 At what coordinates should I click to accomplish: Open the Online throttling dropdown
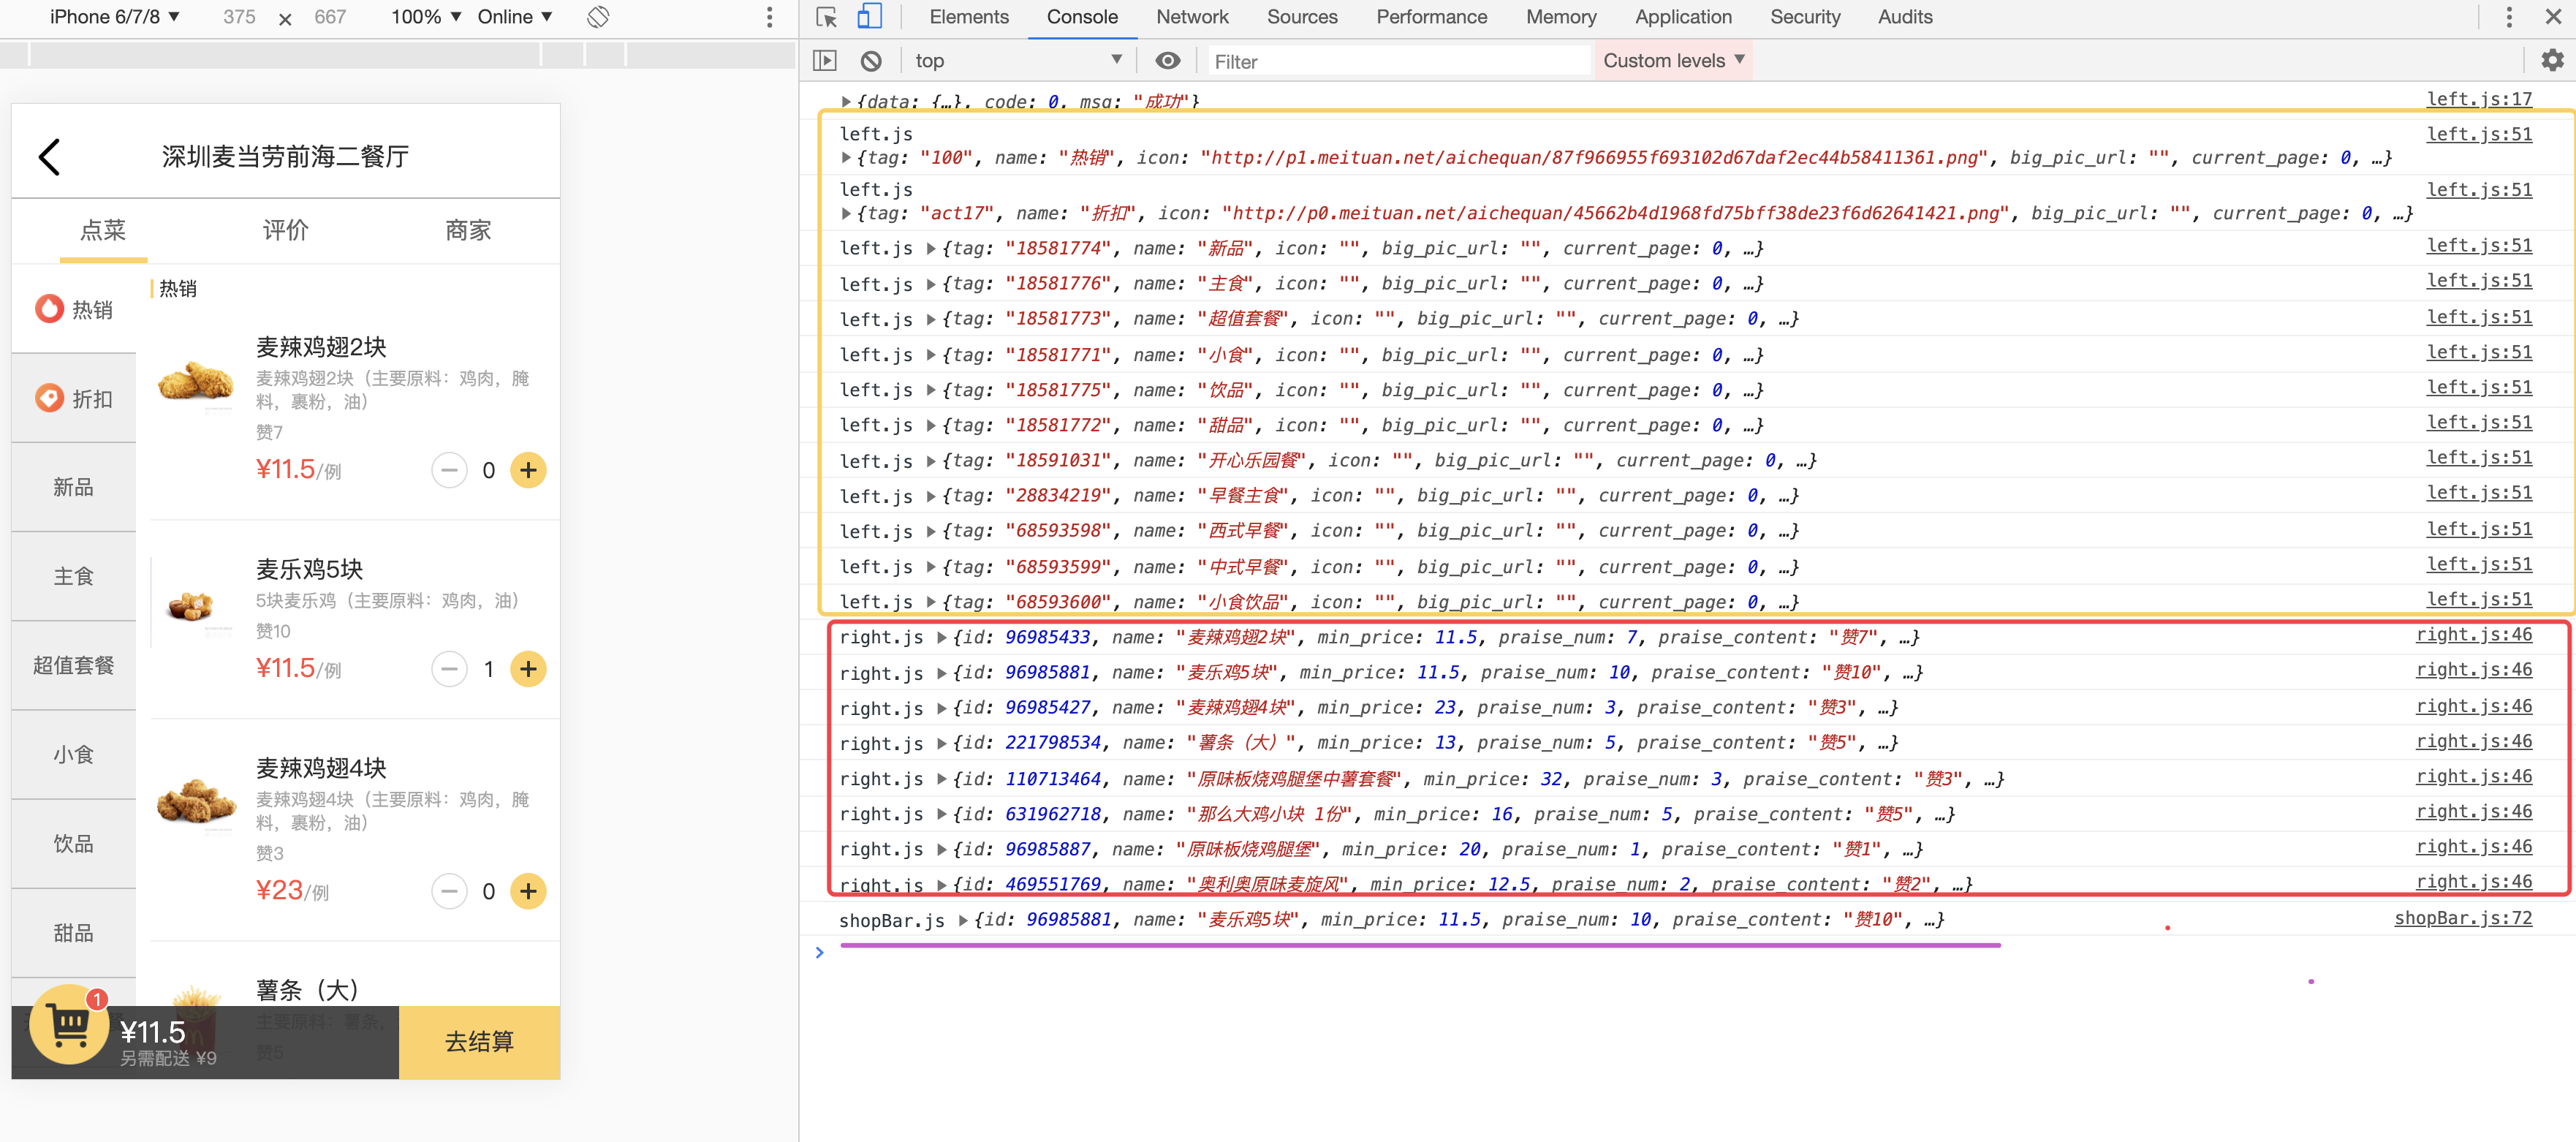[514, 17]
